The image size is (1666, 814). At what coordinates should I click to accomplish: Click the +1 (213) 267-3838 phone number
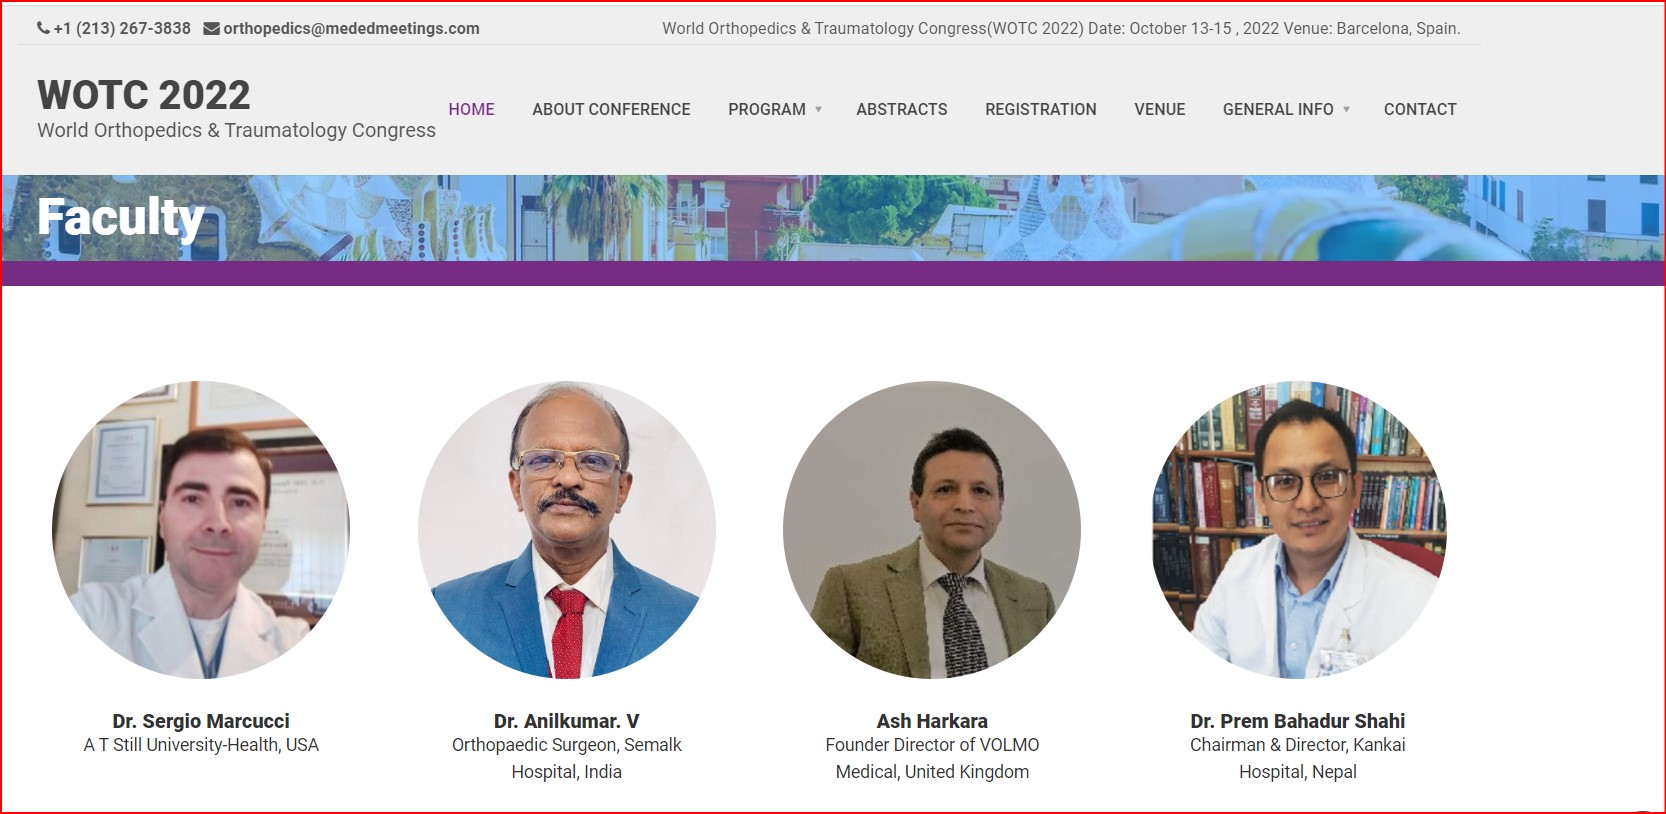tap(122, 28)
